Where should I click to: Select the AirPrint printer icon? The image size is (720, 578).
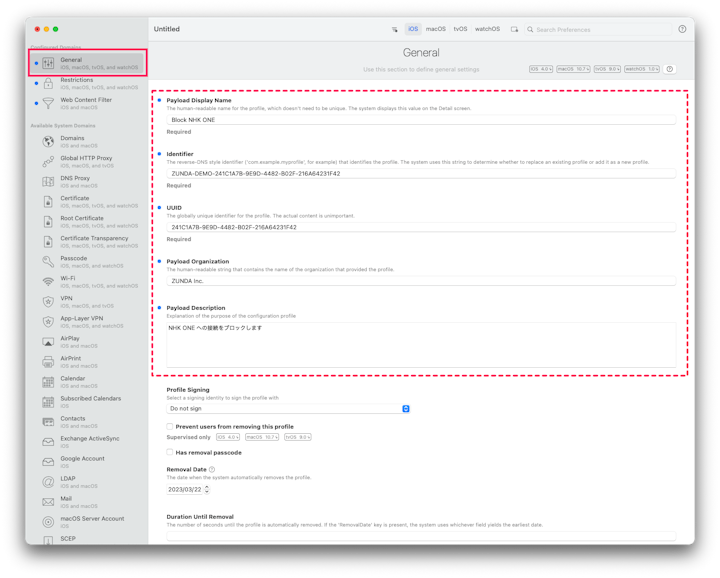point(48,362)
